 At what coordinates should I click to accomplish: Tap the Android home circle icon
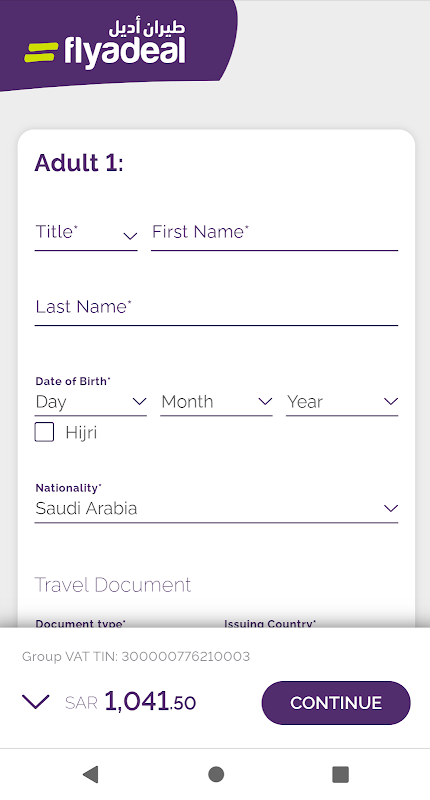(216, 774)
